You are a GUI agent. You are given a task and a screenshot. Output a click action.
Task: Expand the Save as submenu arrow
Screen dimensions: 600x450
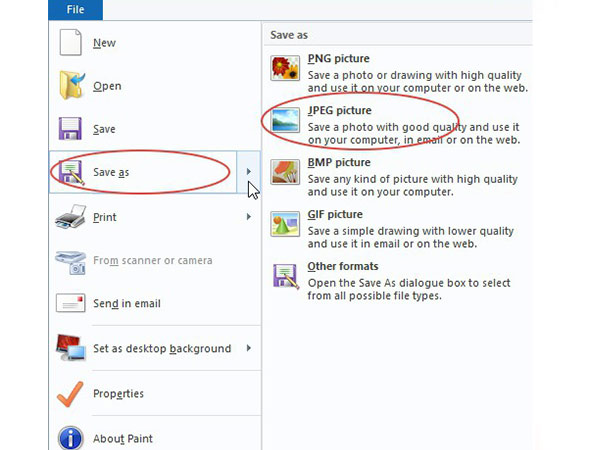248,172
